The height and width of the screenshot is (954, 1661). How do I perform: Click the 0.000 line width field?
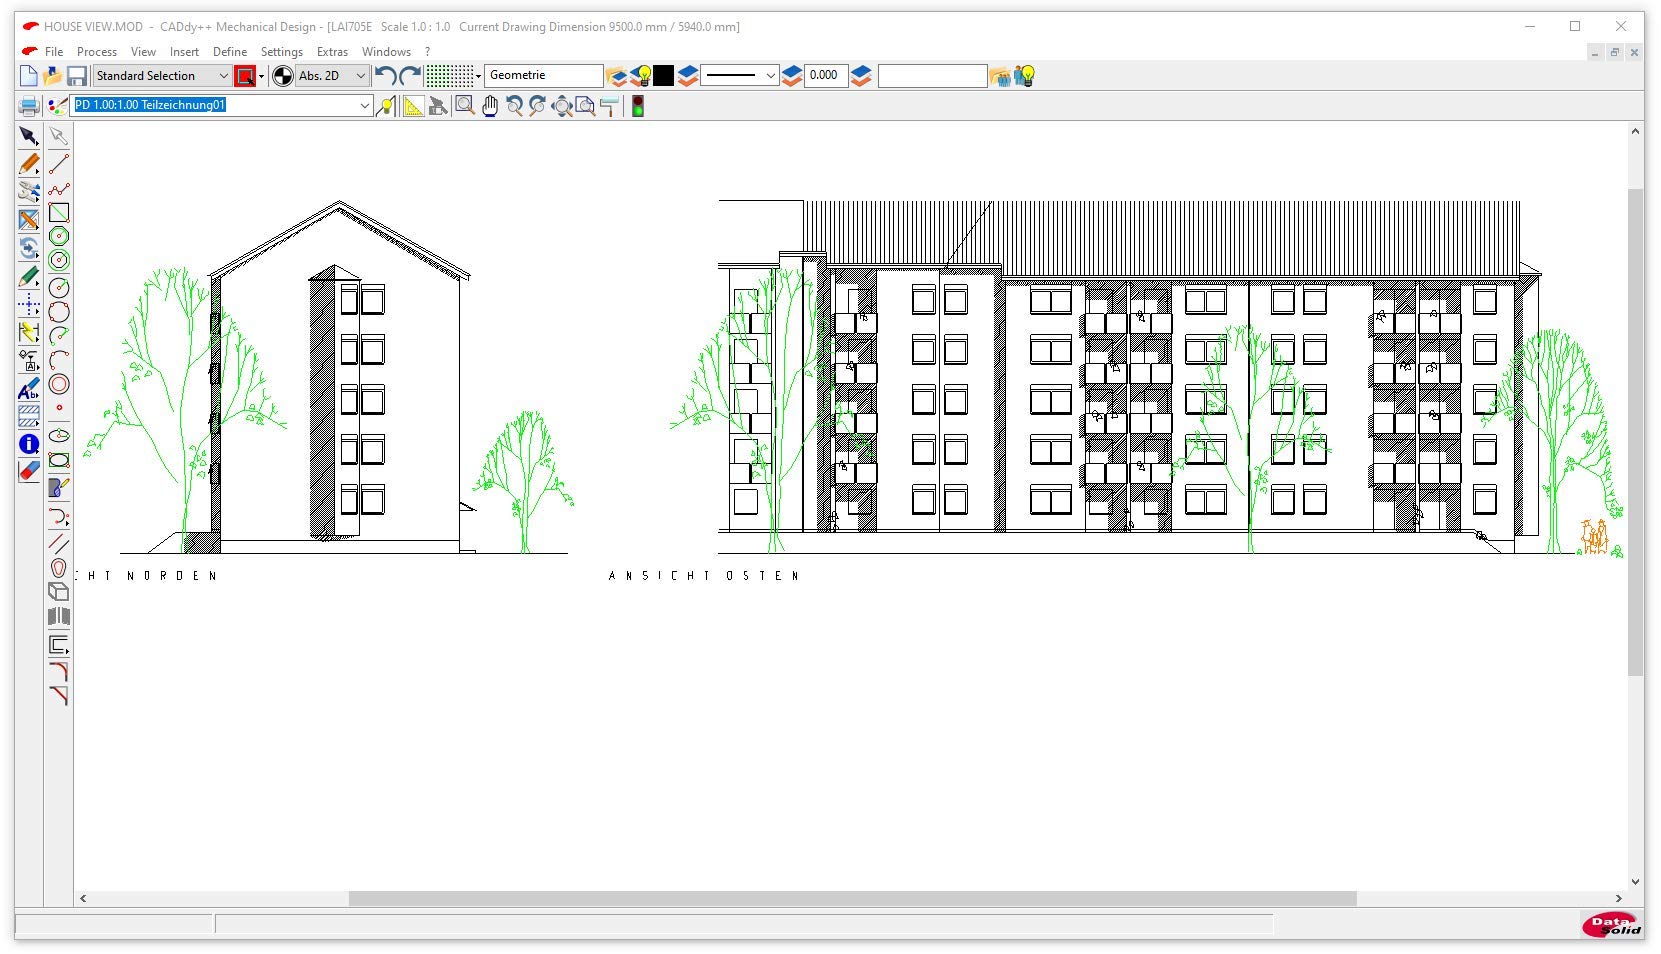point(826,76)
